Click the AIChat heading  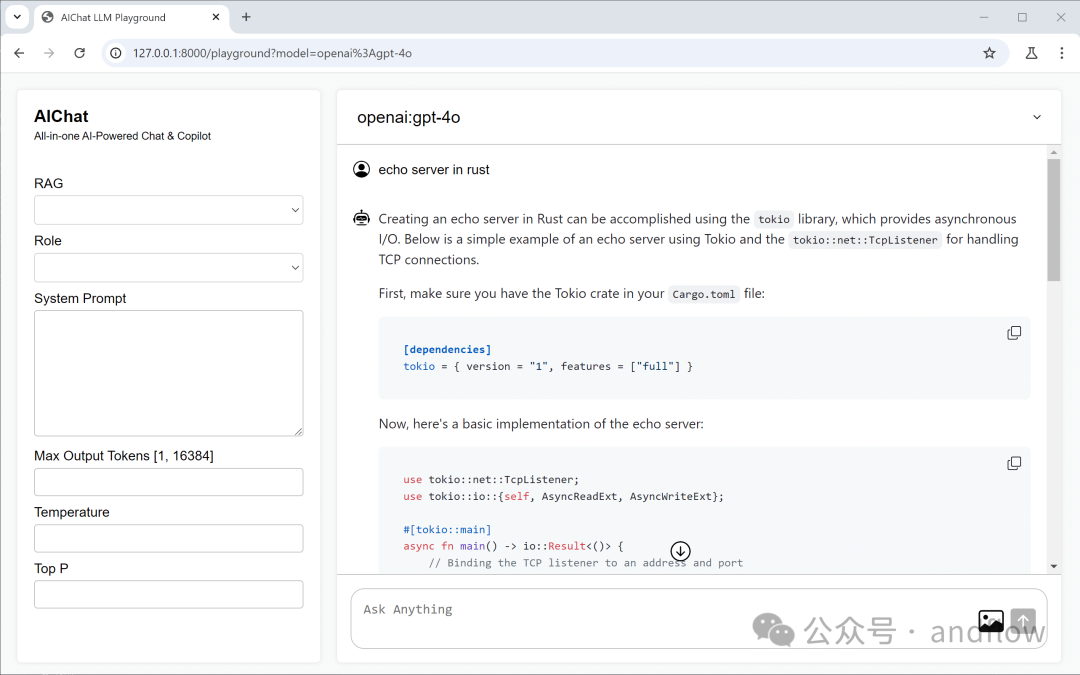click(x=61, y=116)
